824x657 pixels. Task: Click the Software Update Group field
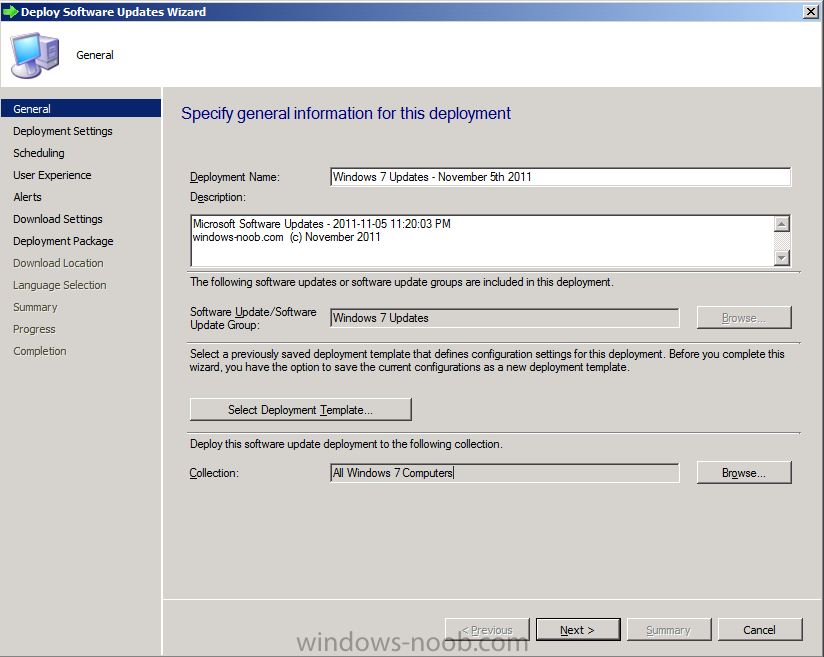point(504,318)
